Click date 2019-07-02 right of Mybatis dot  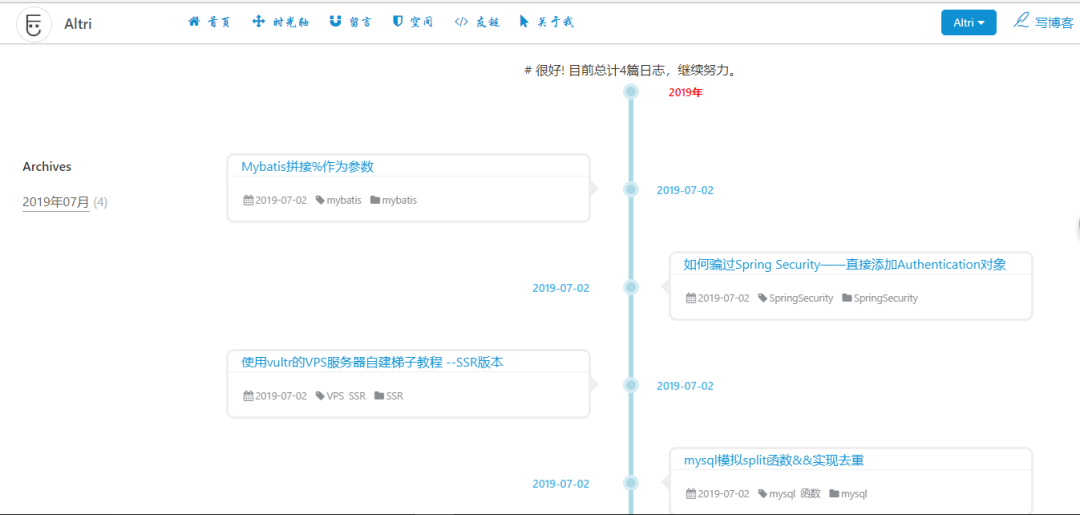[x=685, y=190]
